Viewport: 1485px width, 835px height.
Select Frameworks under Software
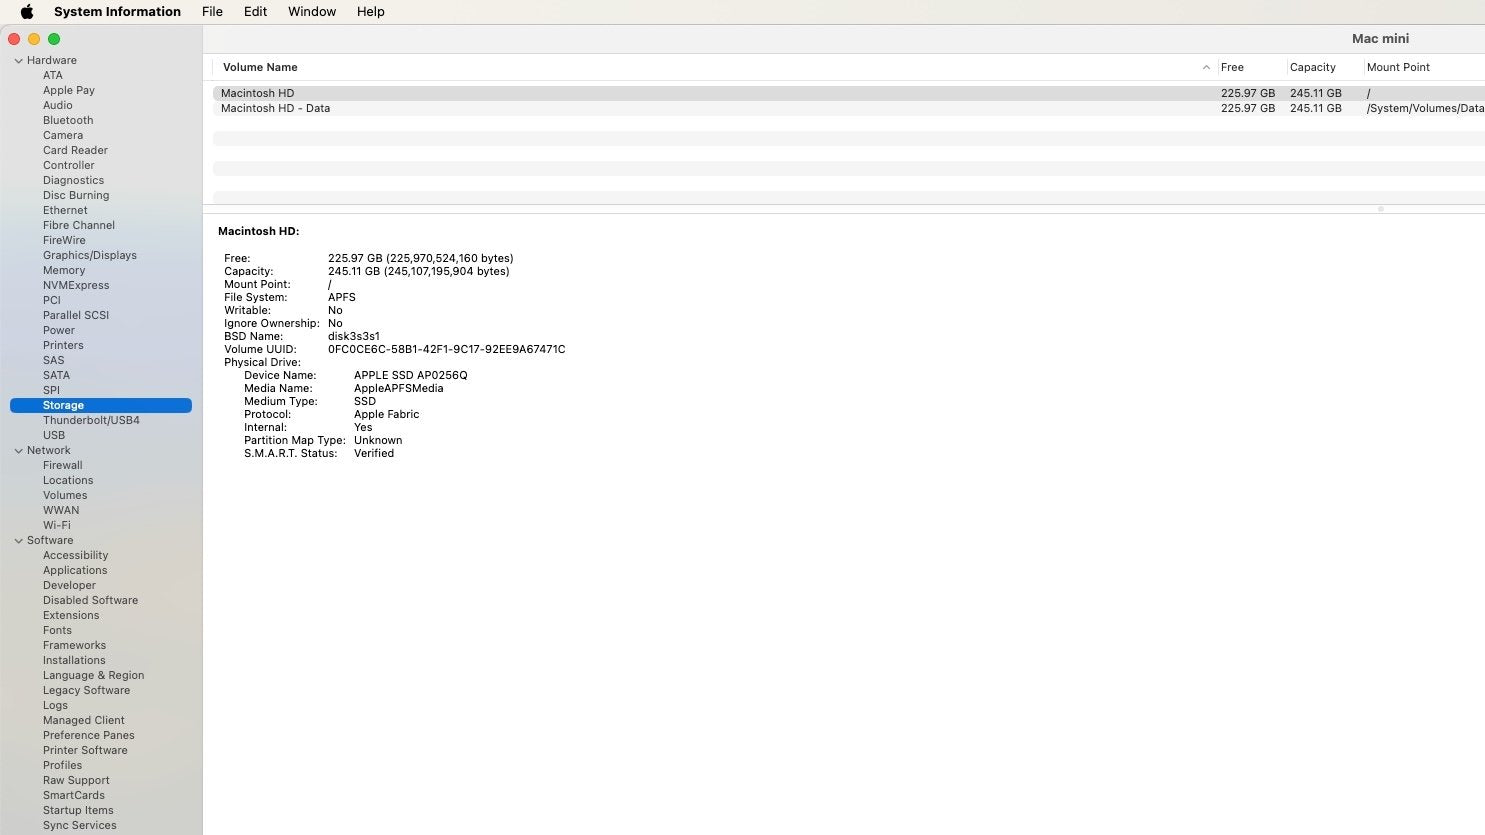[x=74, y=645]
